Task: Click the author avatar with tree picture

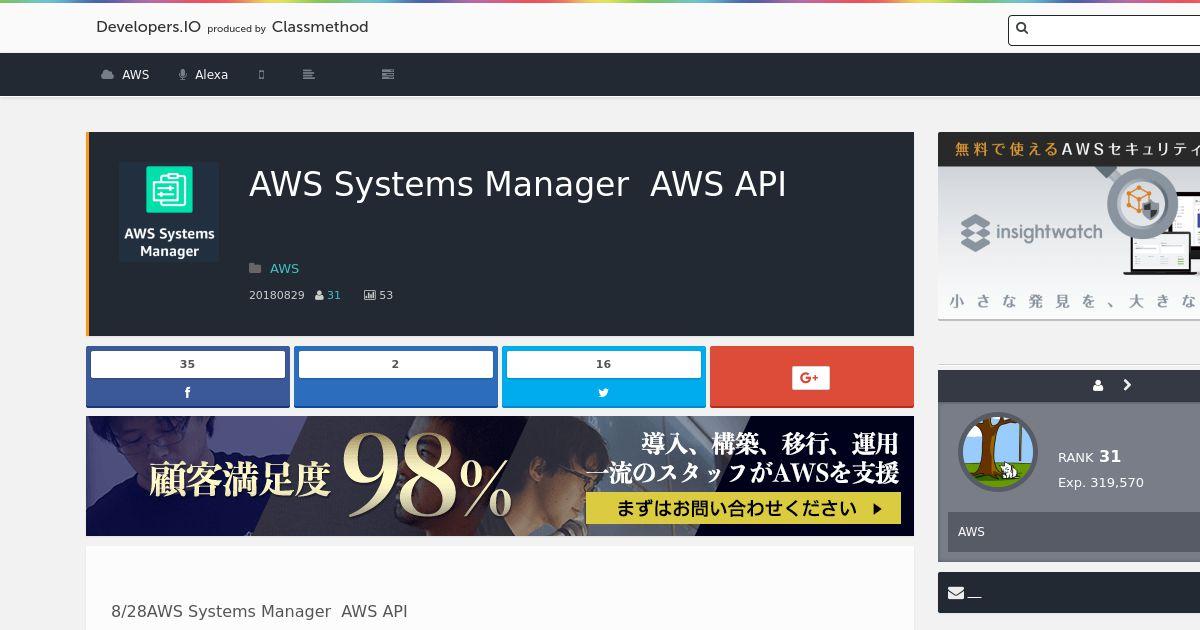Action: click(x=998, y=451)
